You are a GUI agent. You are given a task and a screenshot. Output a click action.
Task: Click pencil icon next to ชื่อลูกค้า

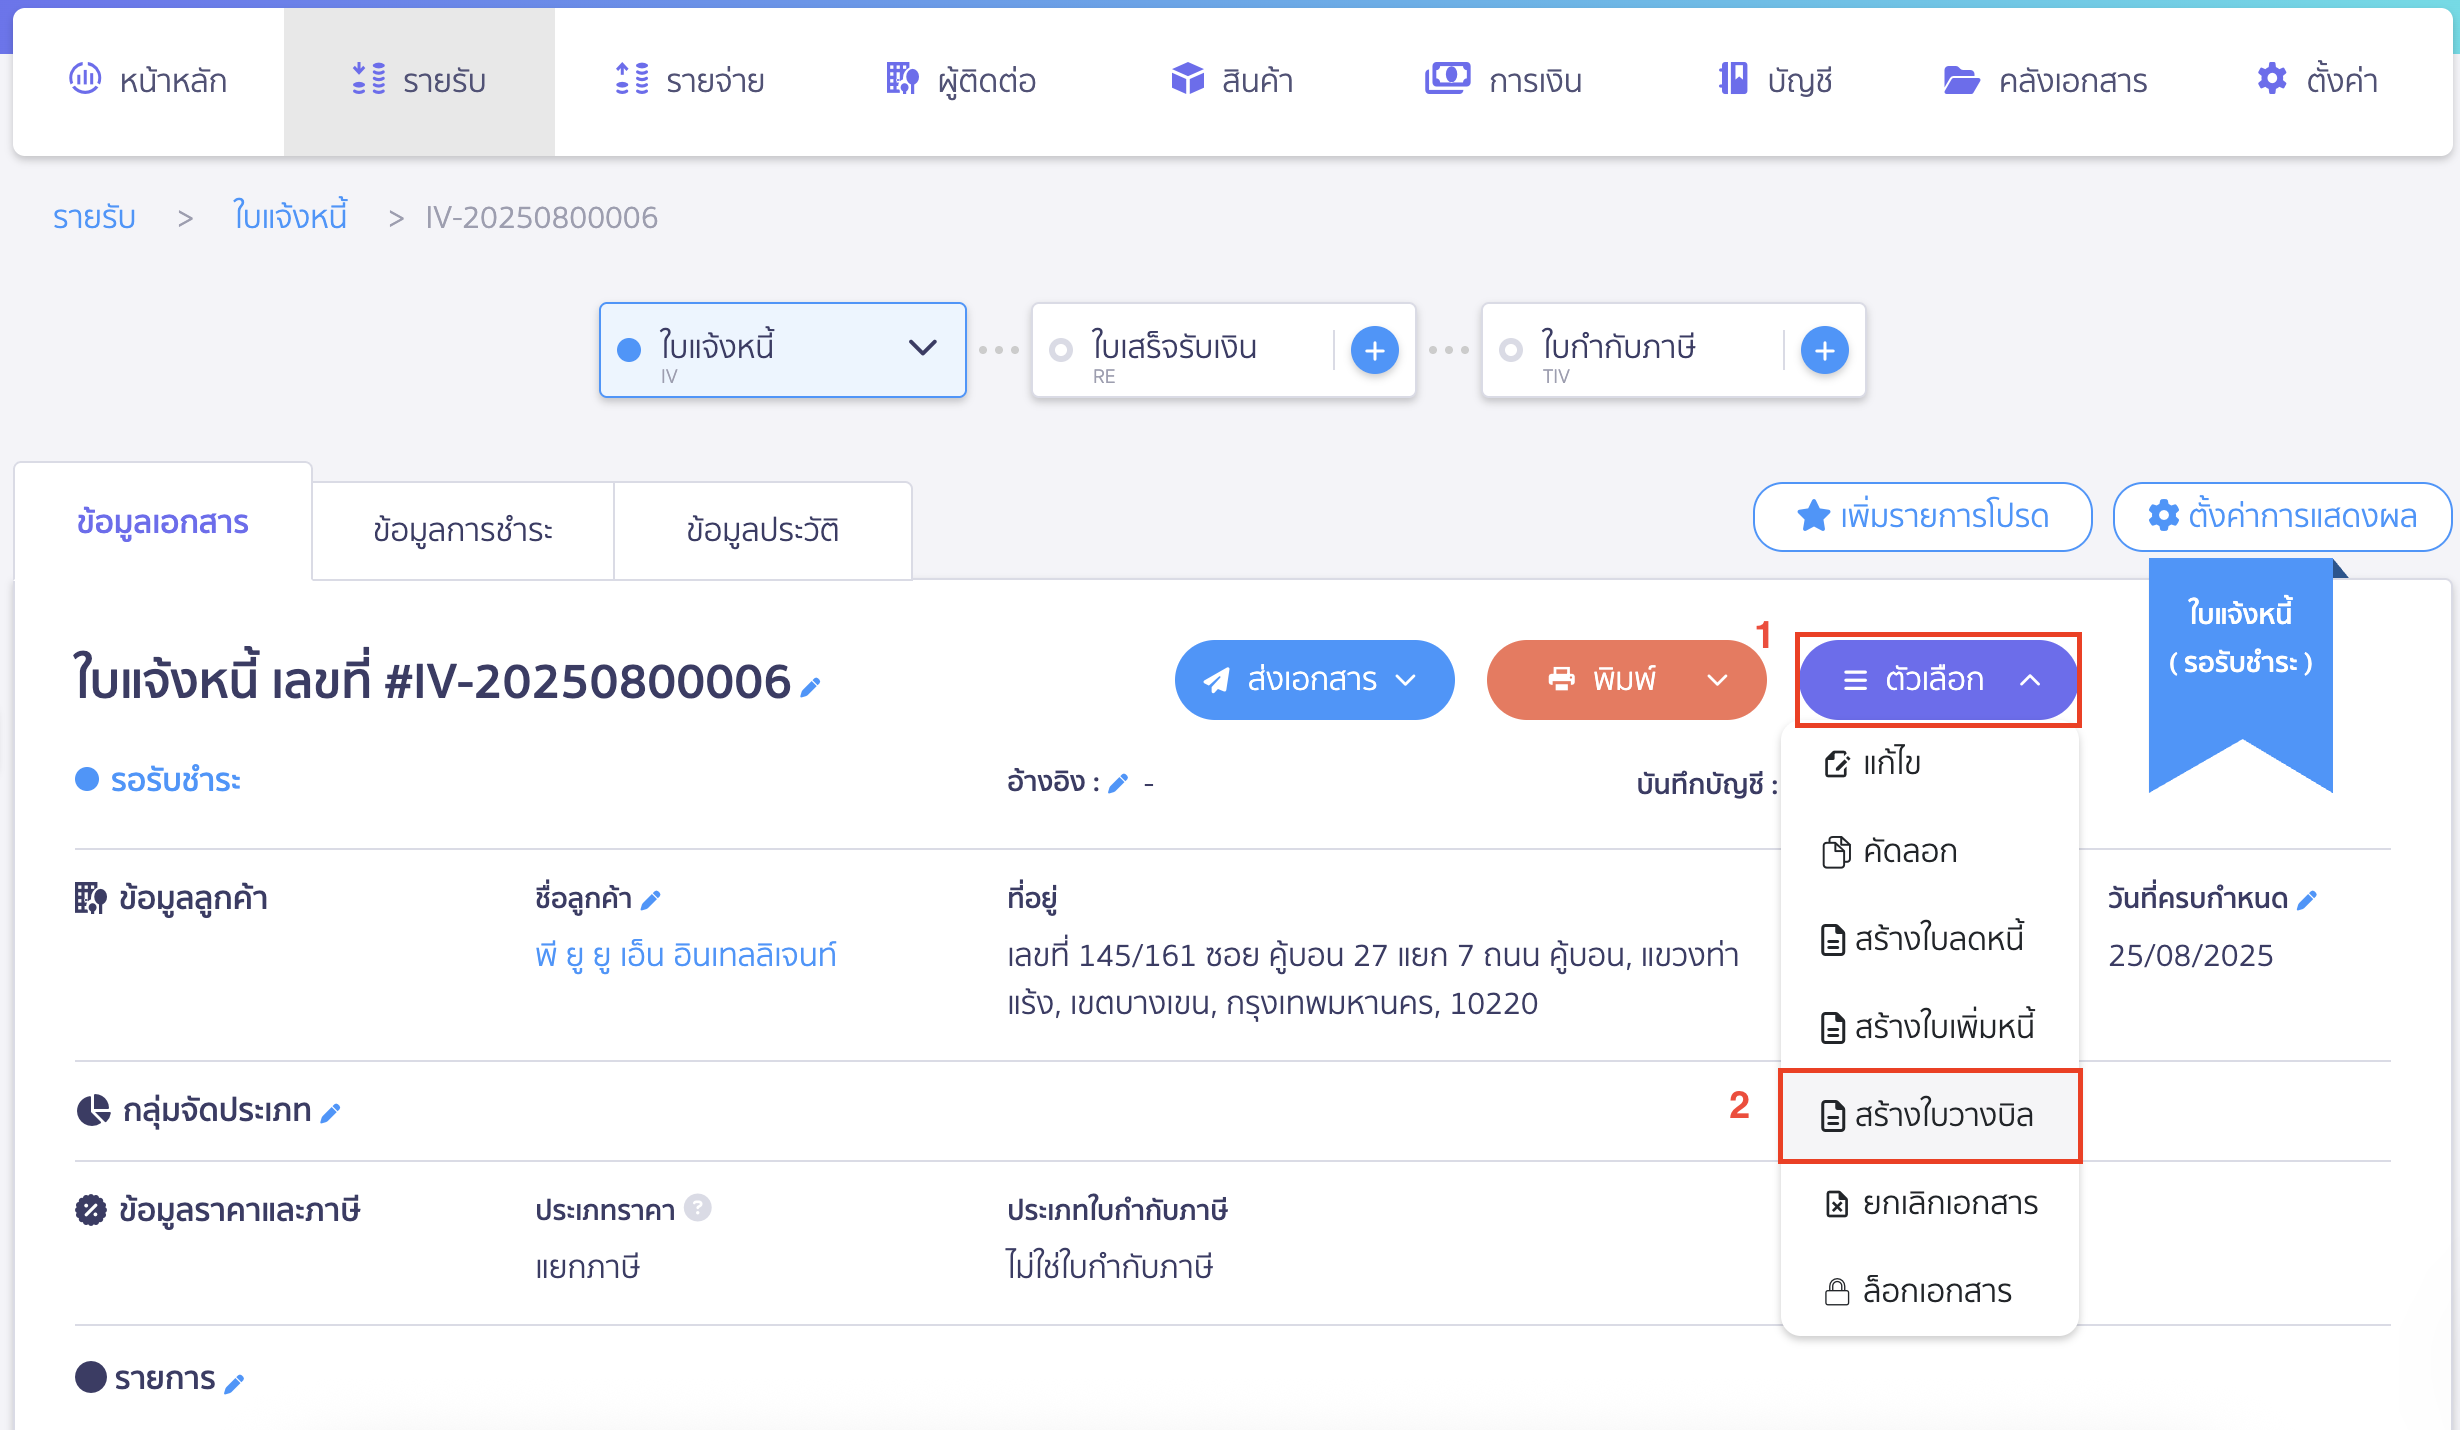[x=651, y=900]
